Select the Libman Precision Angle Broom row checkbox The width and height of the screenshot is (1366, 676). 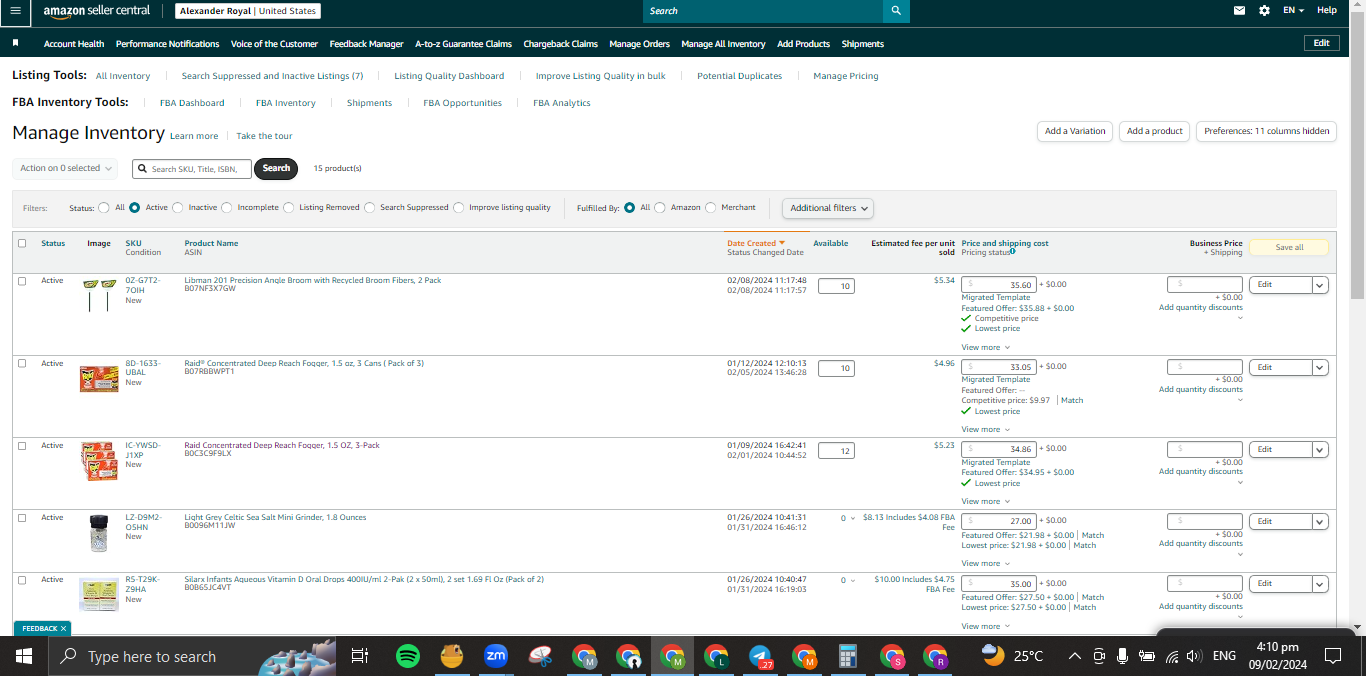coord(22,281)
